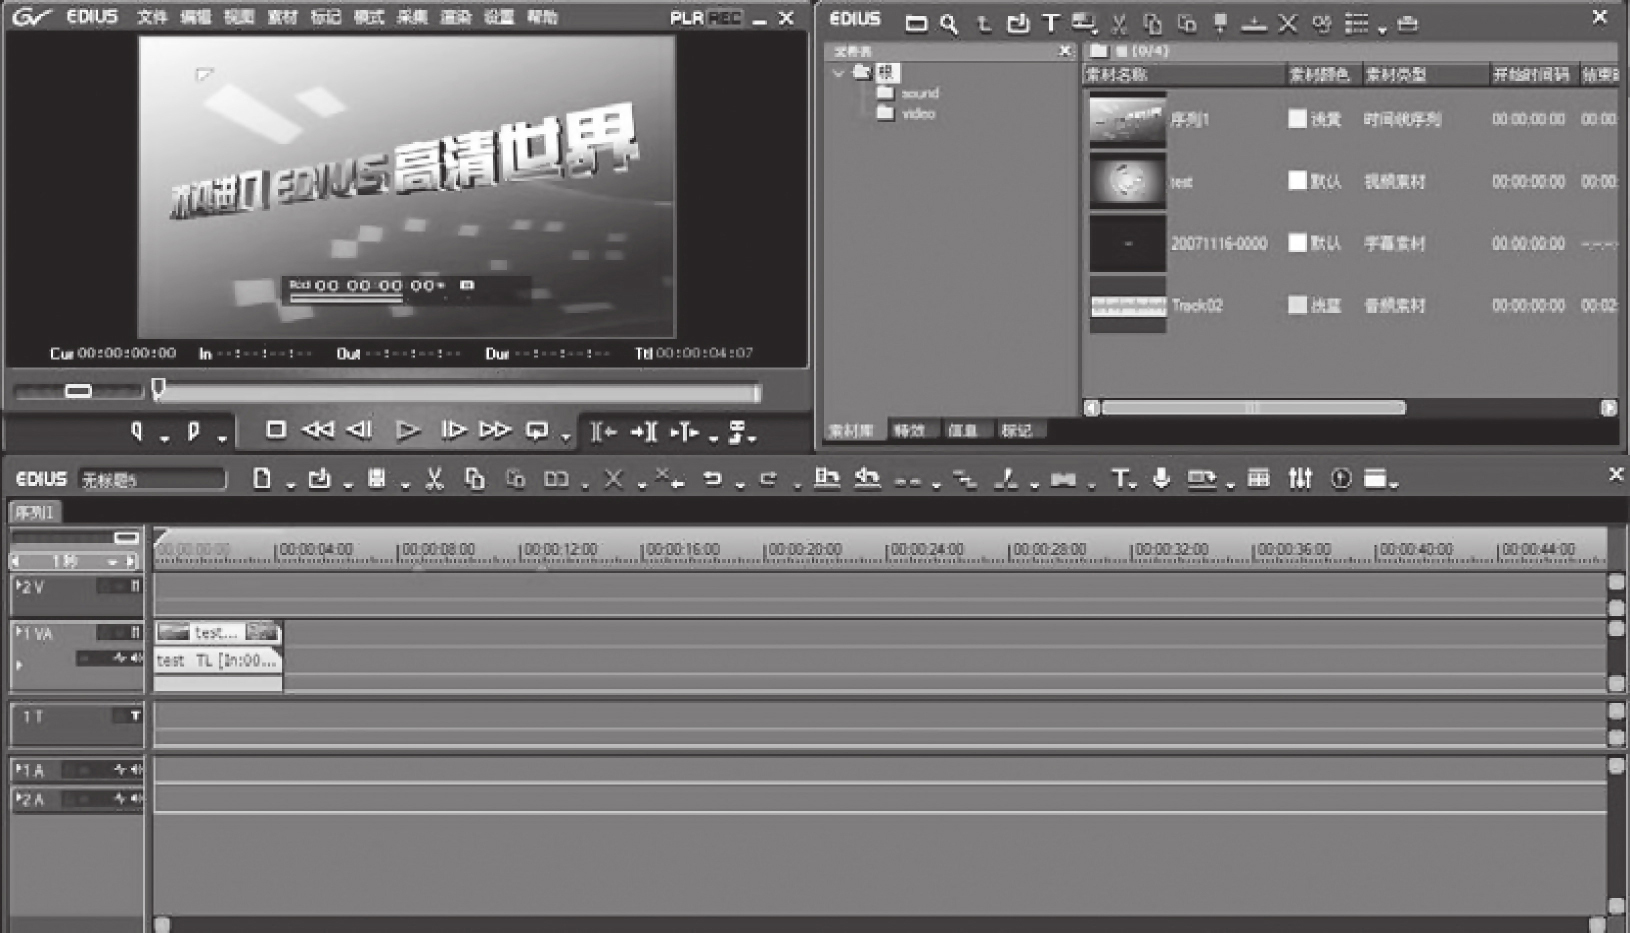1630x933 pixels.
Task: Click the move up one folder icon in the bin
Action: tap(984, 23)
